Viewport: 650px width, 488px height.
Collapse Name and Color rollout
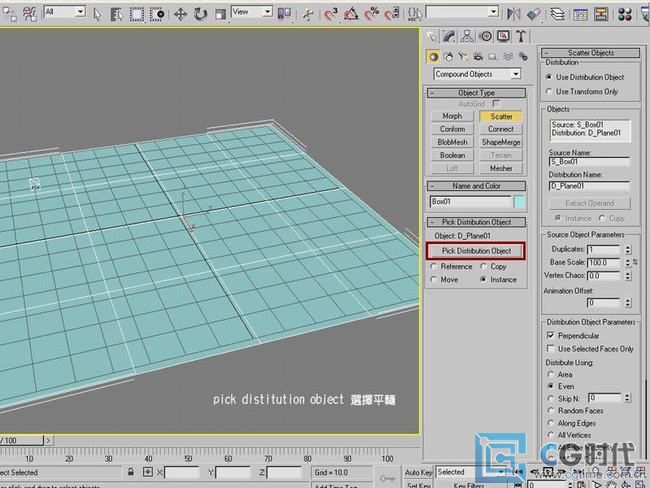click(477, 186)
